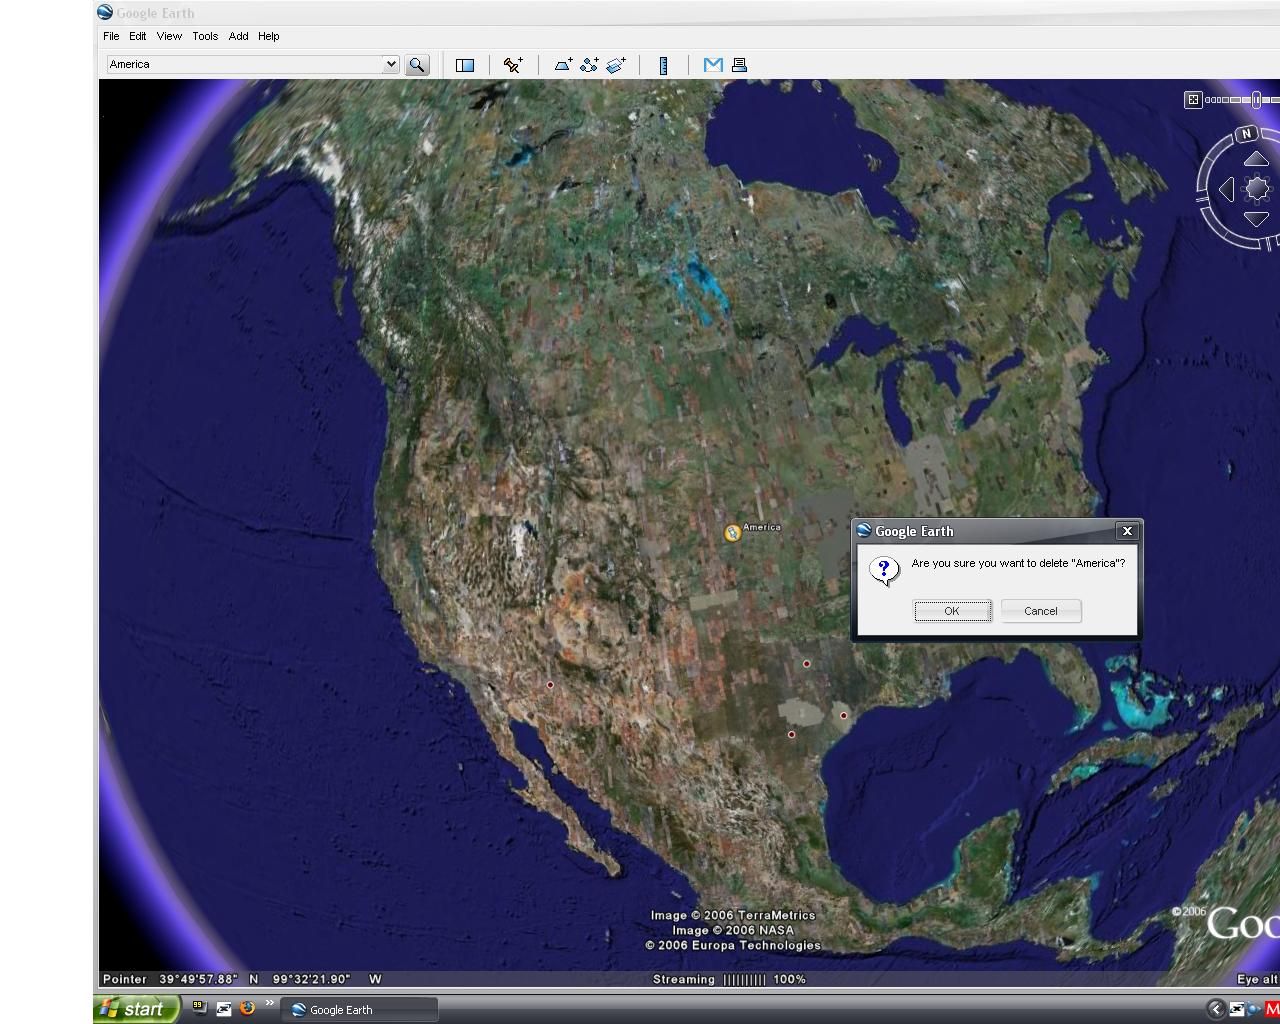Open the Windows Start menu
The width and height of the screenshot is (1280, 1024).
pyautogui.click(x=137, y=1009)
